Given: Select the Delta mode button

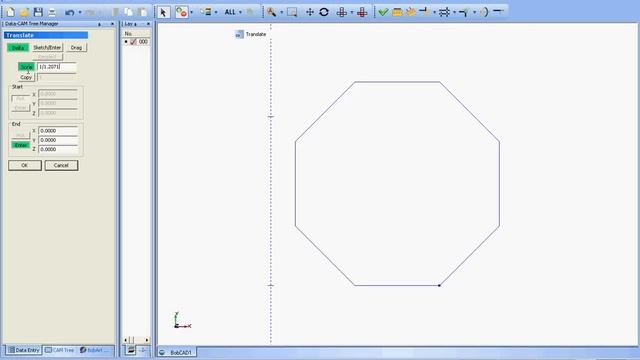Looking at the screenshot, I should pos(18,48).
